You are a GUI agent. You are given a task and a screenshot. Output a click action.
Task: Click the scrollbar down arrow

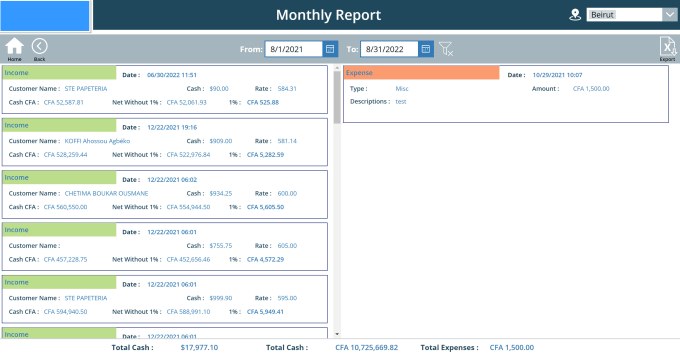337,334
